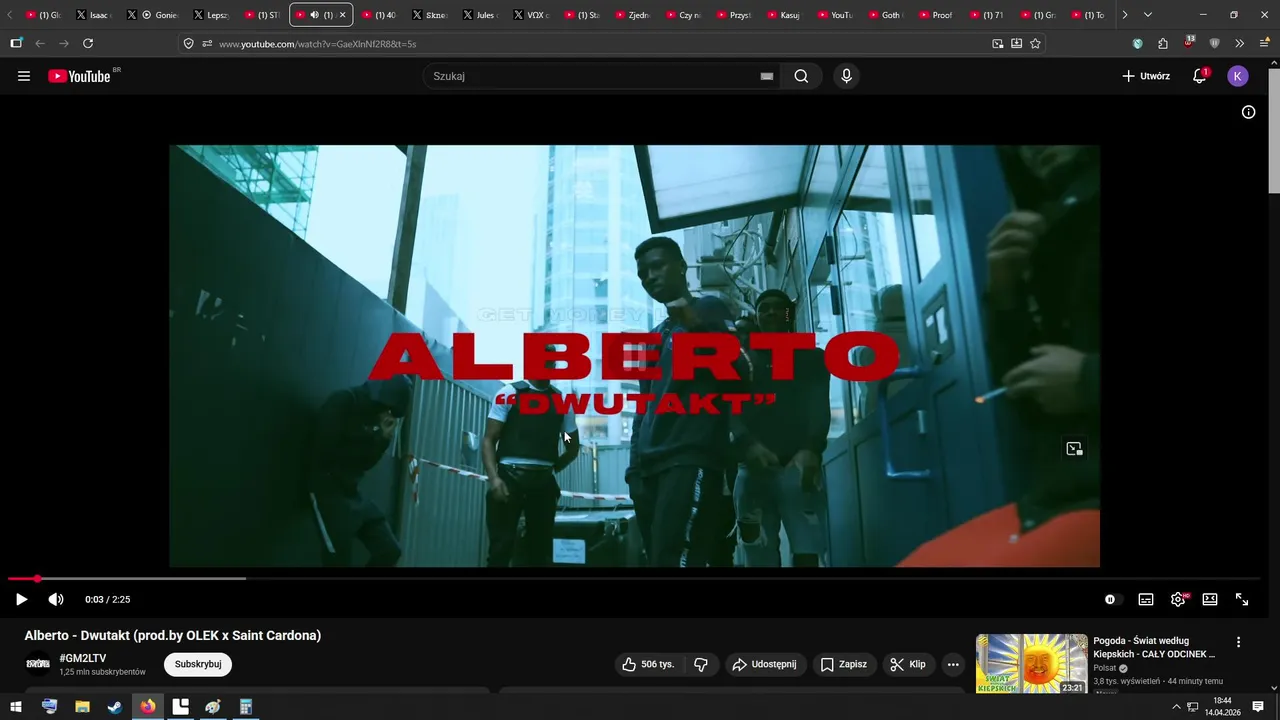Open the YouTube guide hamburger menu
This screenshot has height=720, width=1280.
click(x=24, y=76)
